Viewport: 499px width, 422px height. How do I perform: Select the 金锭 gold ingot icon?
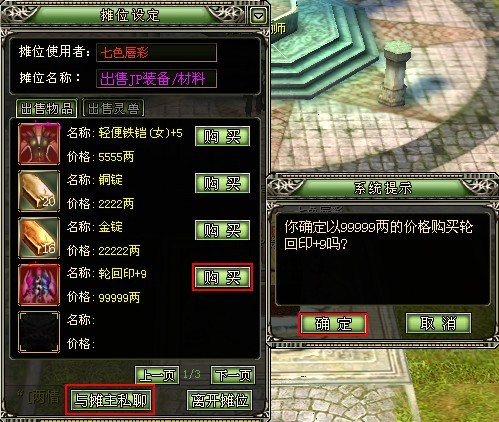tap(39, 238)
